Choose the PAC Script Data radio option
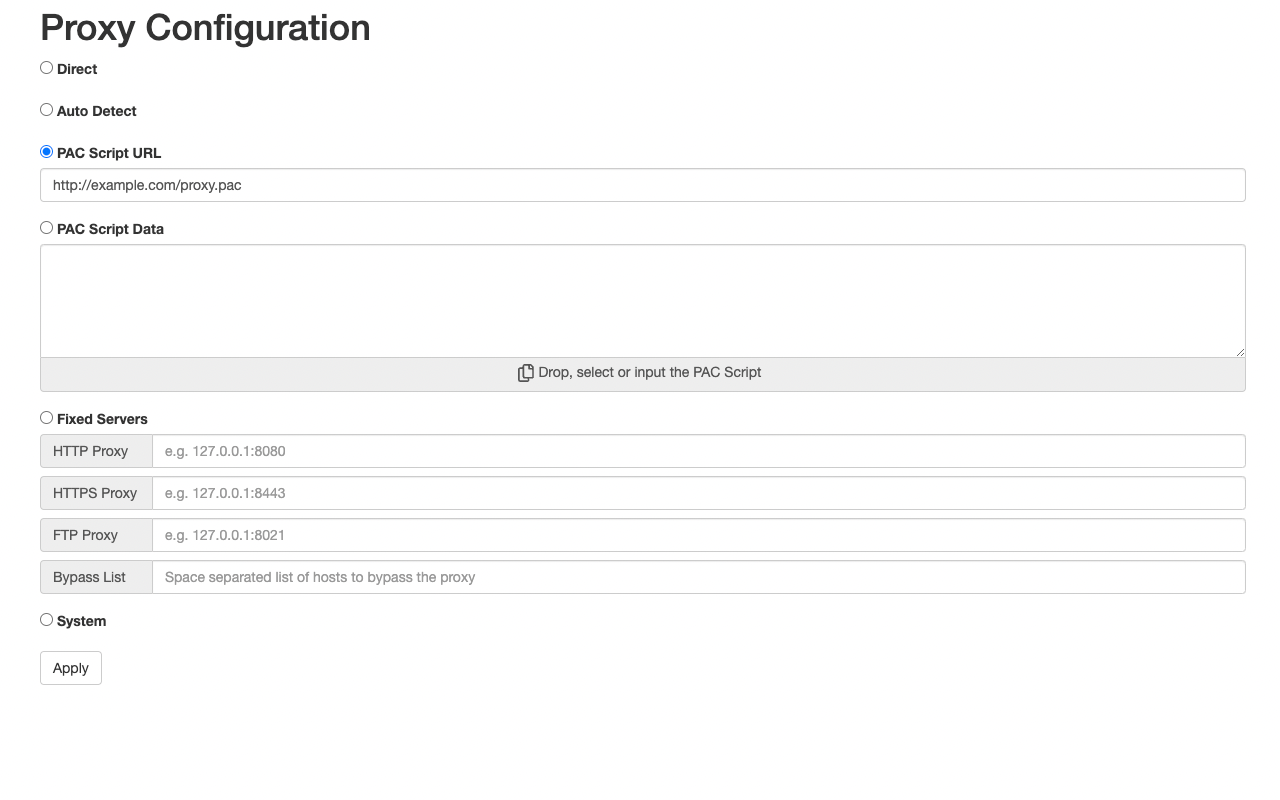The image size is (1280, 800). pos(46,228)
